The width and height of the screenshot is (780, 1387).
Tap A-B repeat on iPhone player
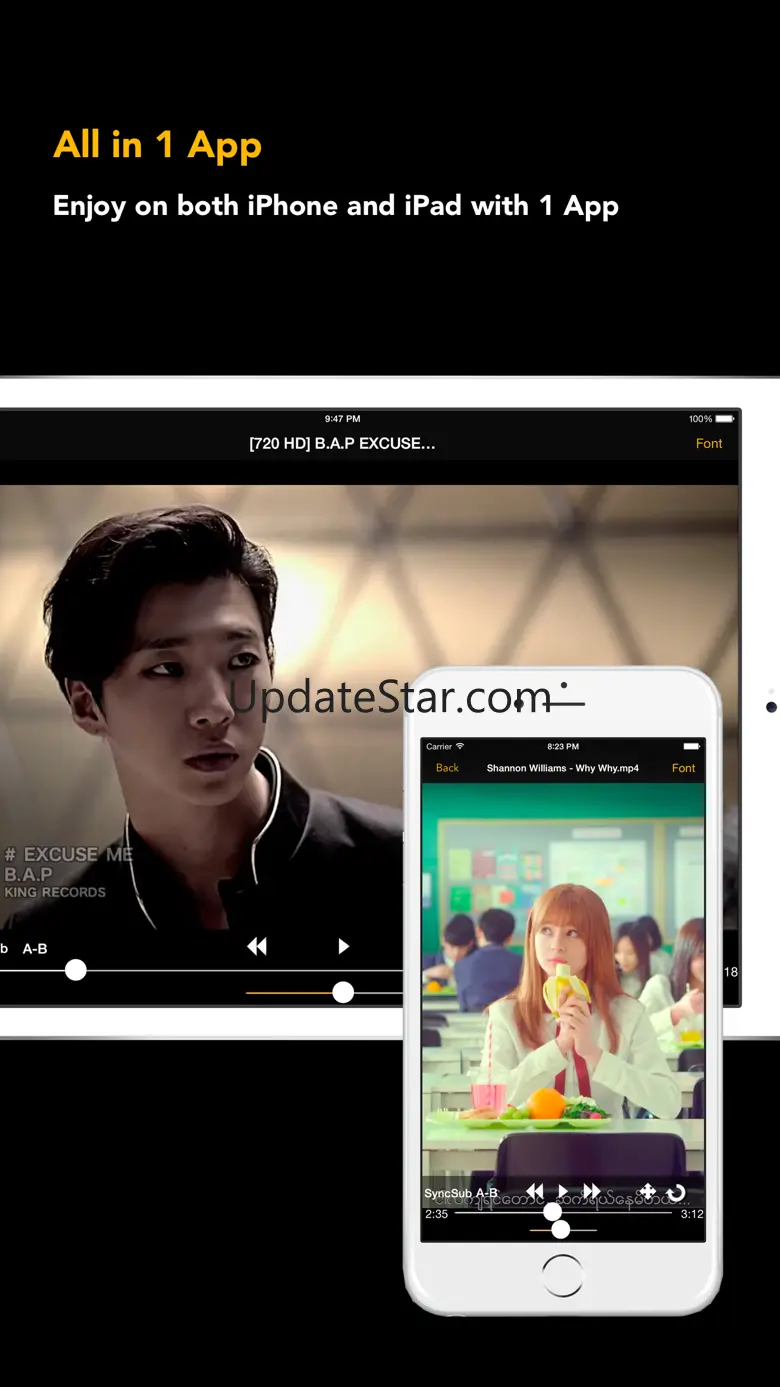click(x=487, y=1193)
